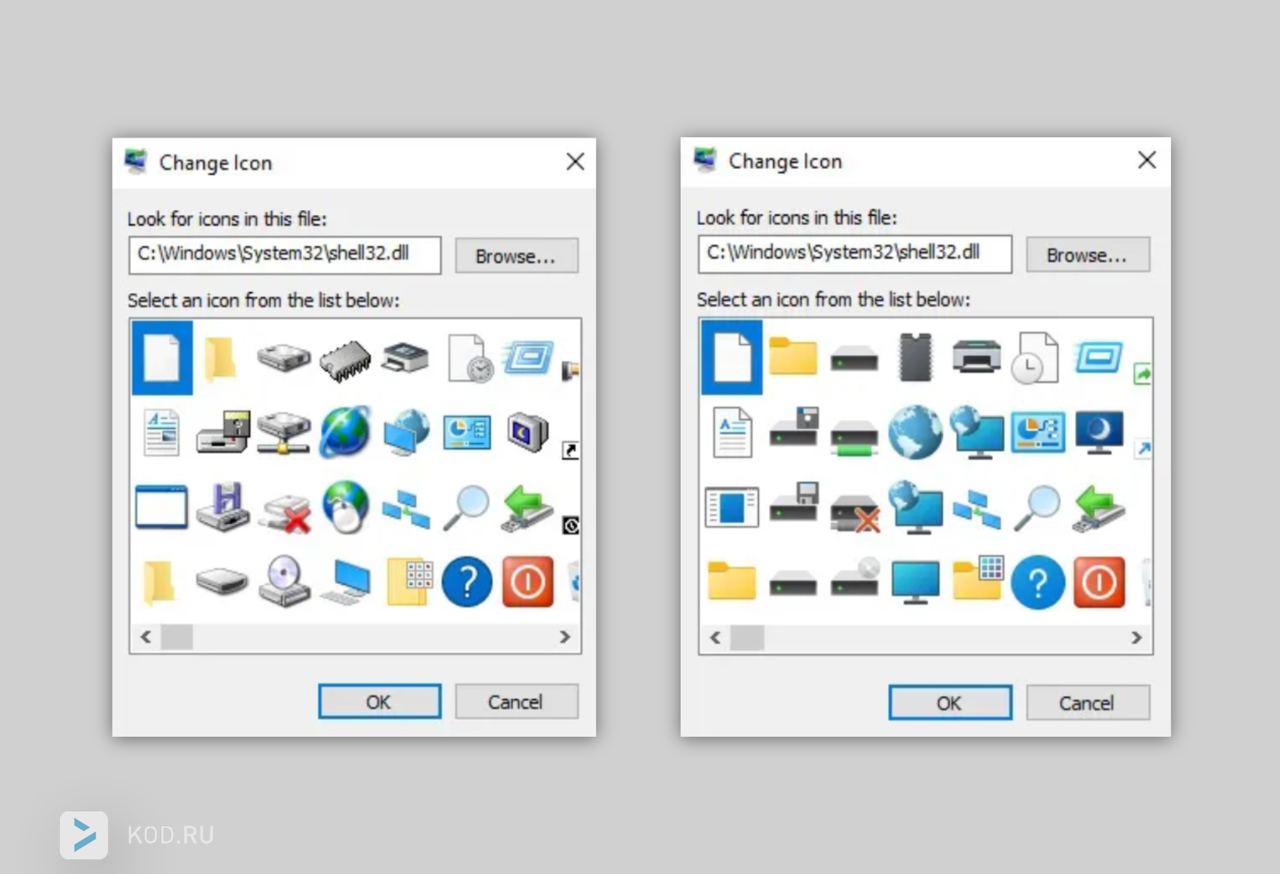This screenshot has width=1280, height=874.
Task: Select highlighted blank document in left dialog
Action: (162, 358)
